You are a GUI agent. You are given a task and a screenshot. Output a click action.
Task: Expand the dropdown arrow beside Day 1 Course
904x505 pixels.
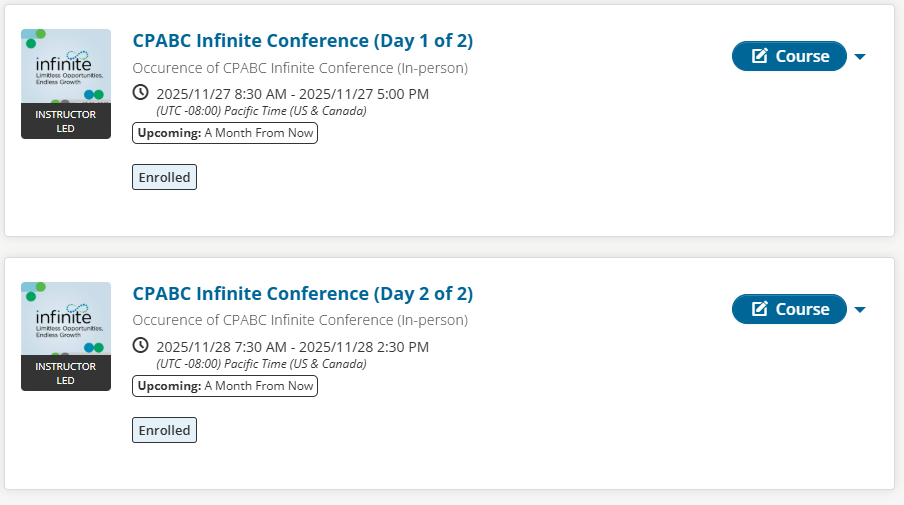[860, 57]
